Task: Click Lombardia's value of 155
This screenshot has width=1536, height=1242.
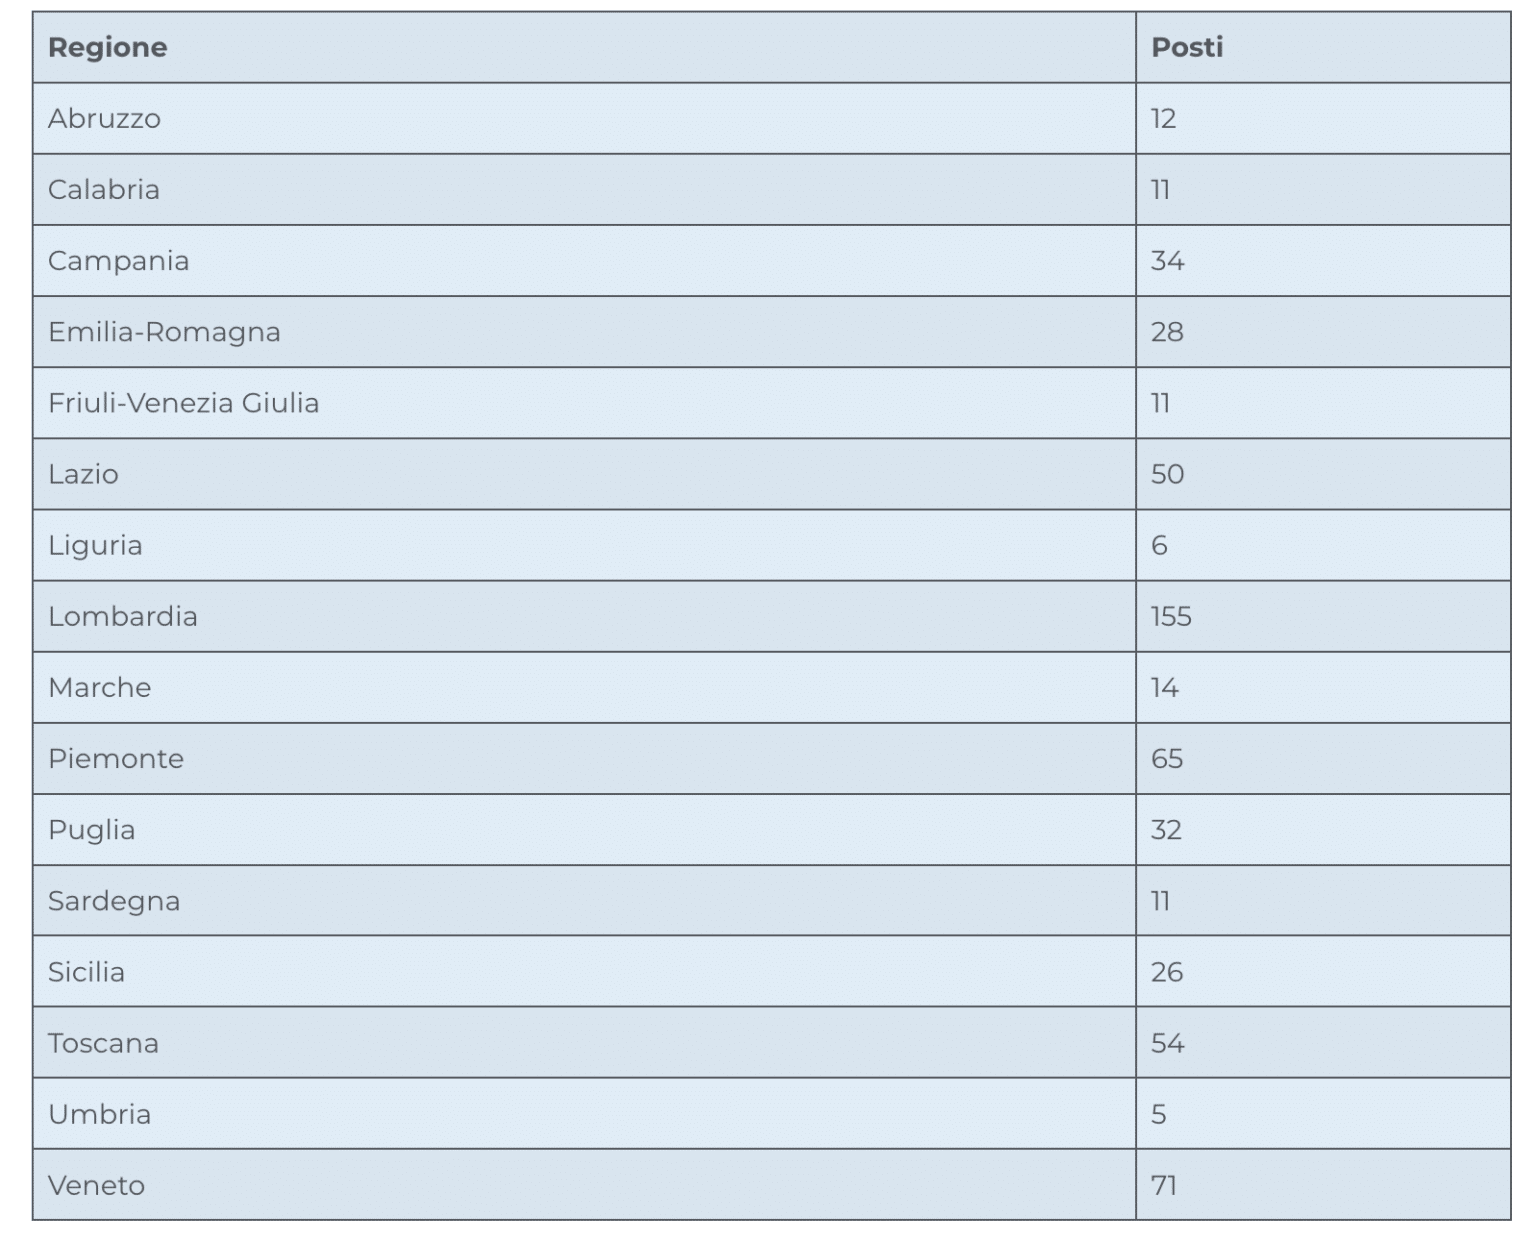Action: tap(1171, 616)
